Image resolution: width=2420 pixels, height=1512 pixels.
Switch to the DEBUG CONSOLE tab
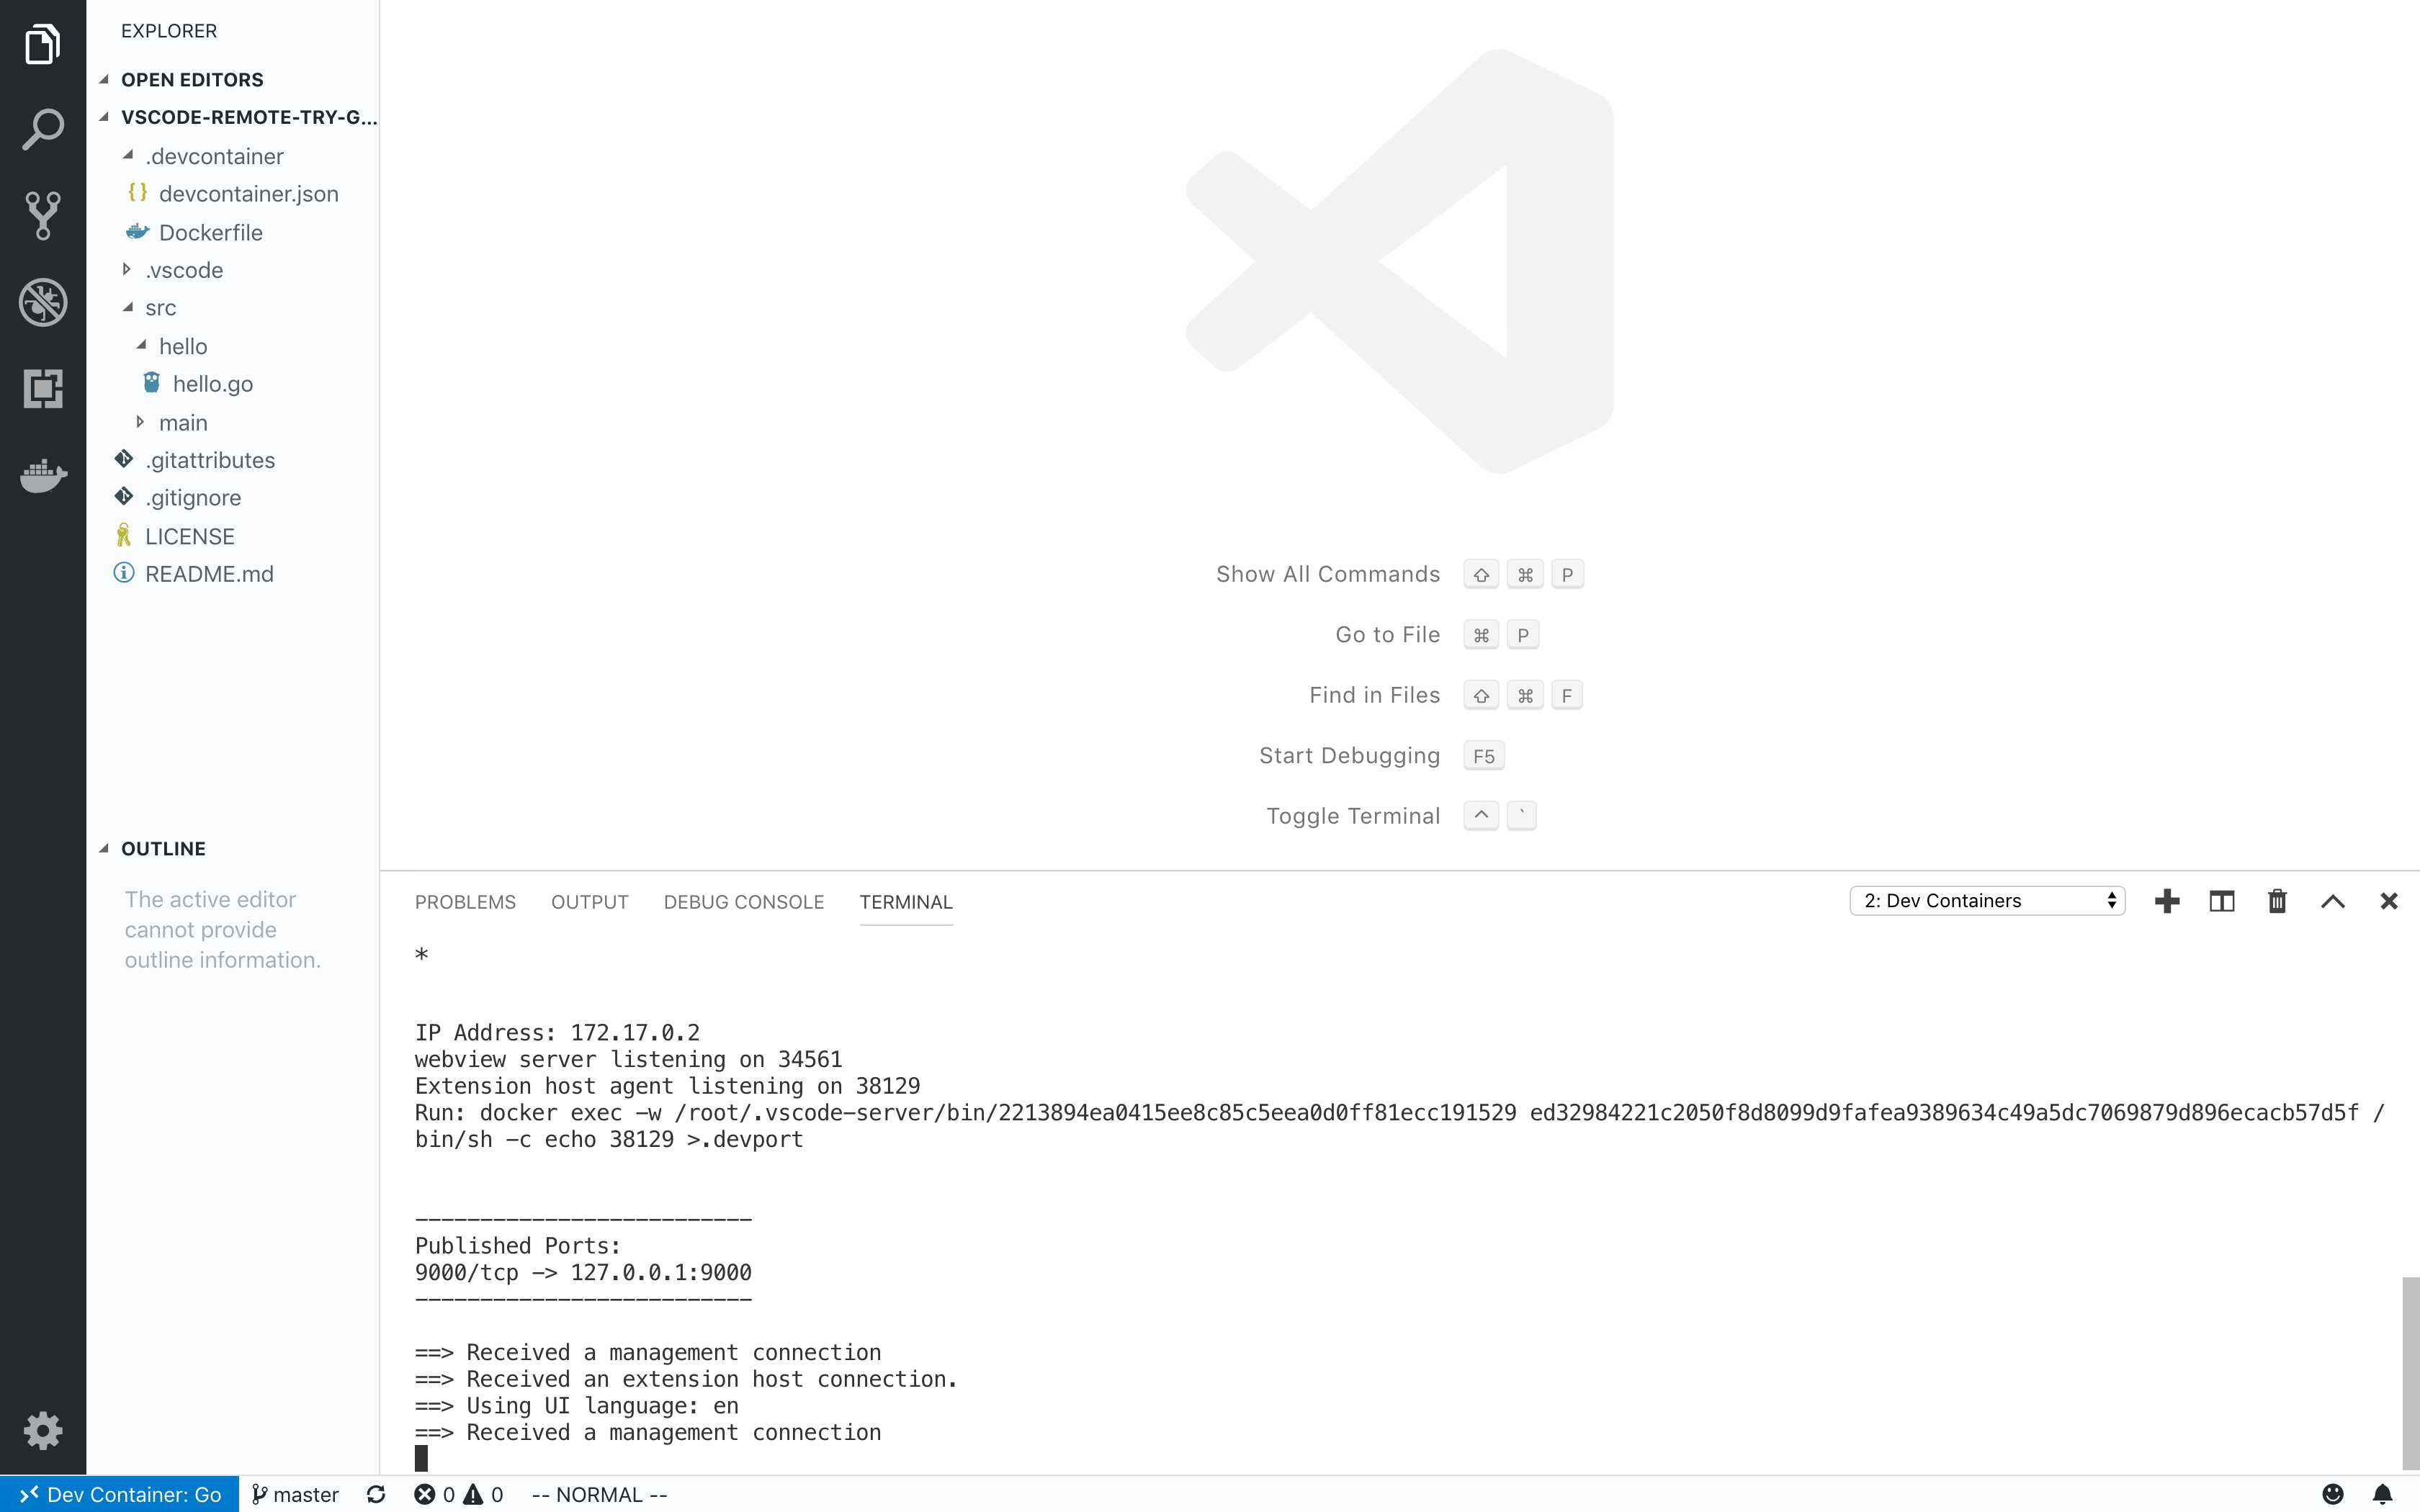(743, 902)
